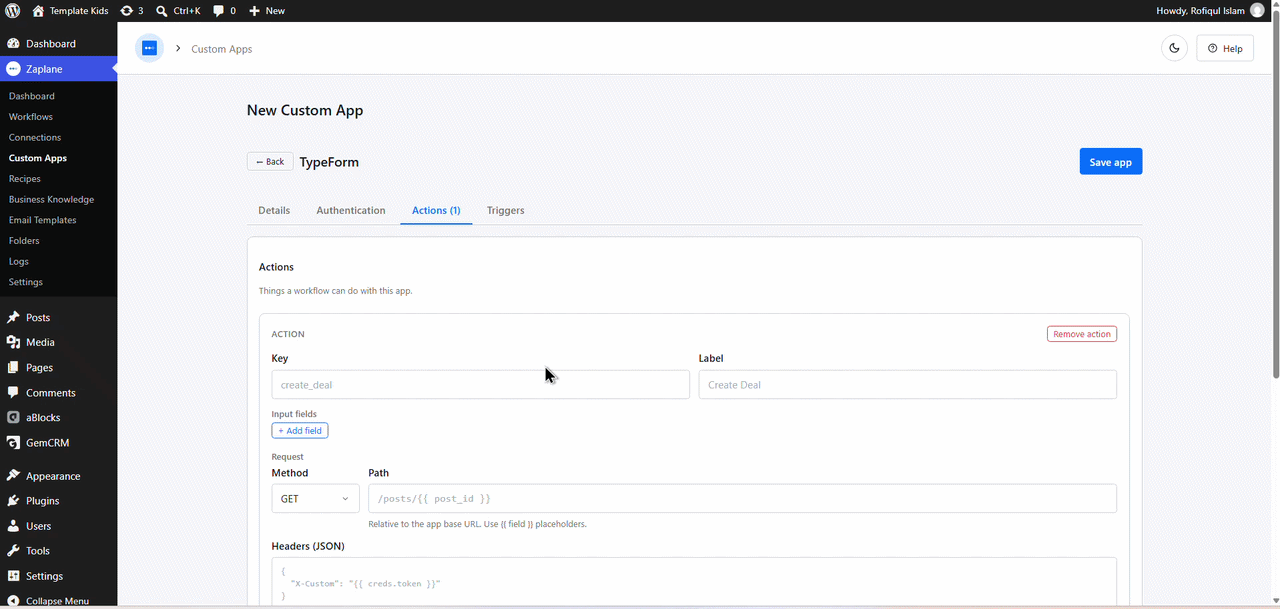The image size is (1280, 609).
Task: Click the Custom Apps breadcrumb link
Action: [x=222, y=49]
